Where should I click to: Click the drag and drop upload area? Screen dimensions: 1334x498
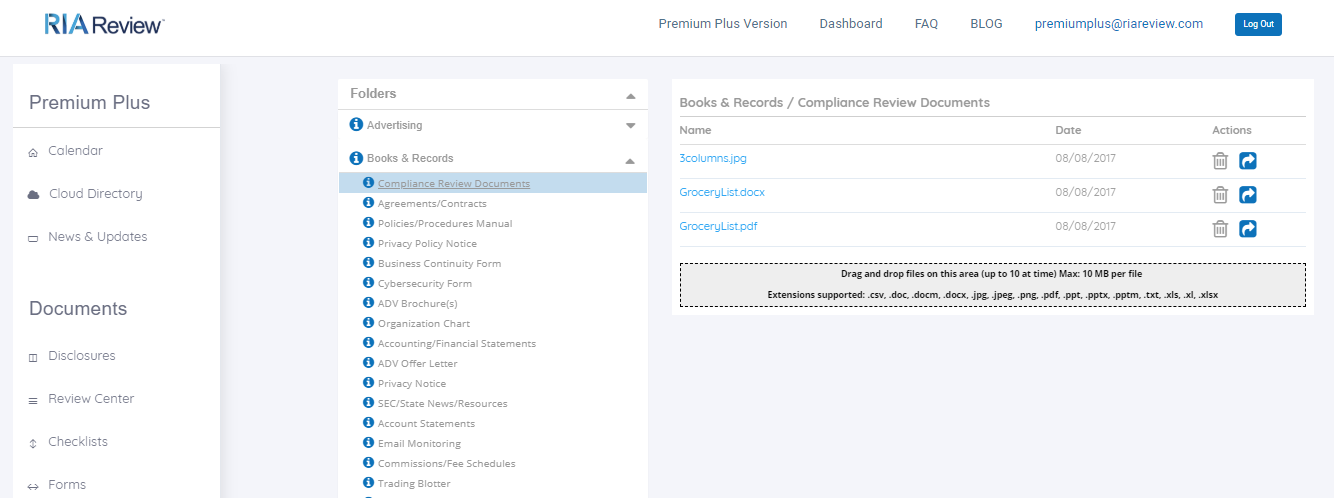pos(993,285)
